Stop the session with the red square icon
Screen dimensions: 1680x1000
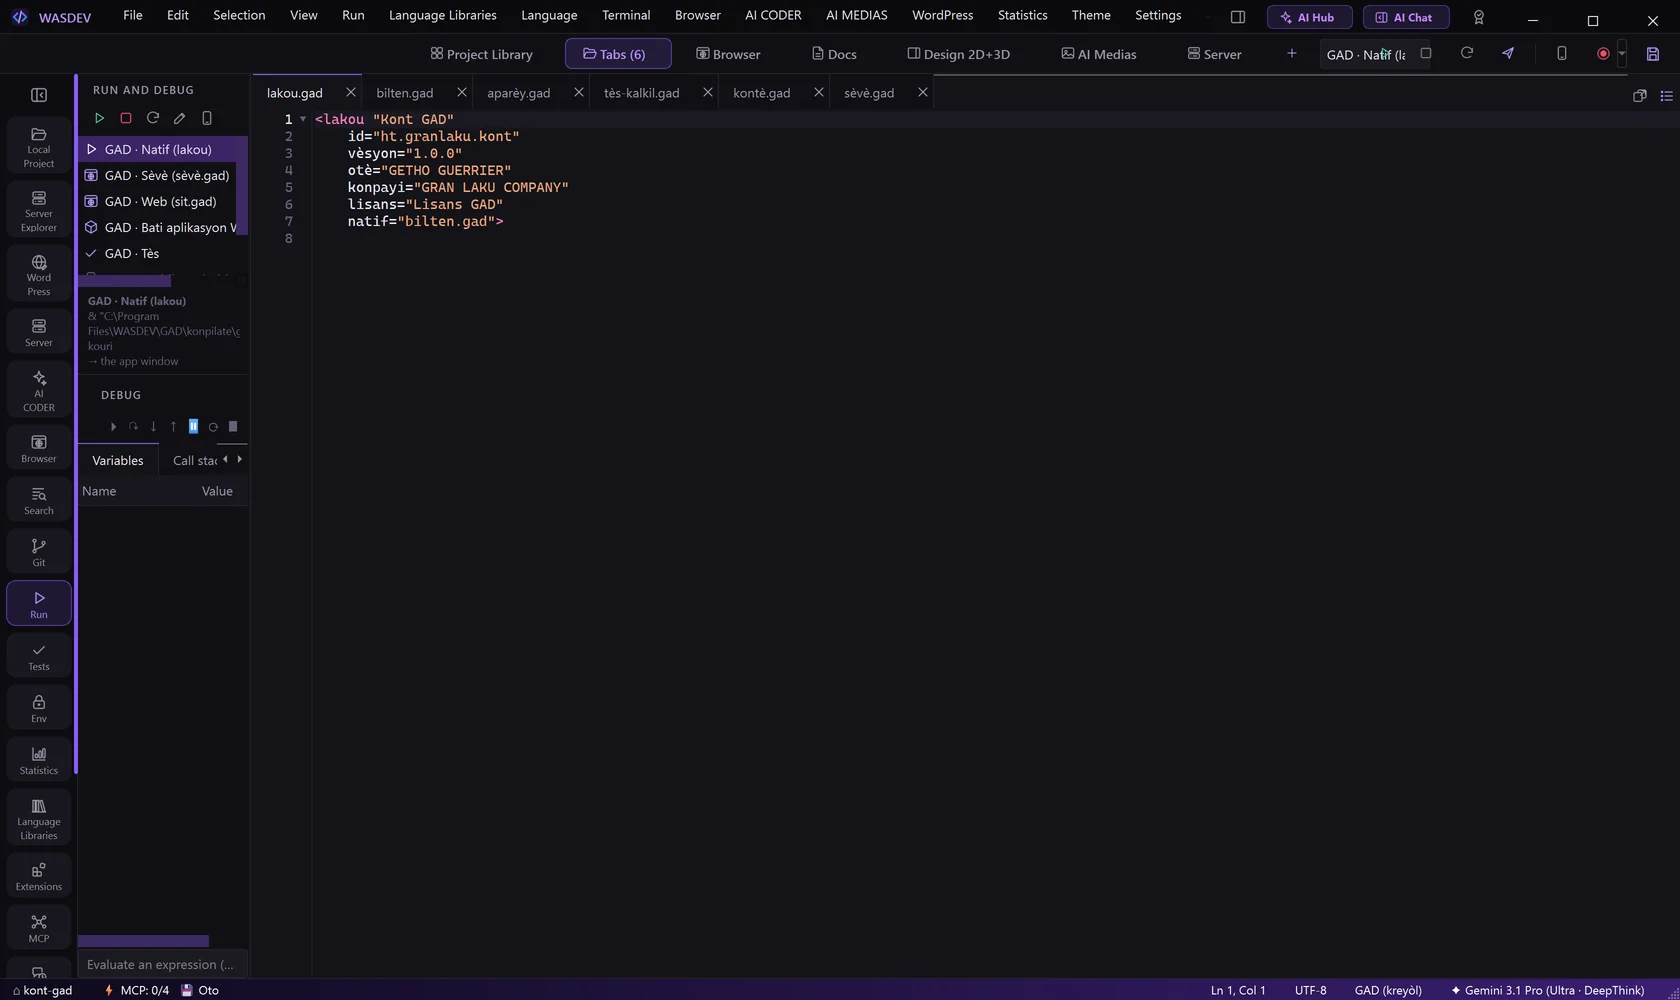pyautogui.click(x=126, y=118)
